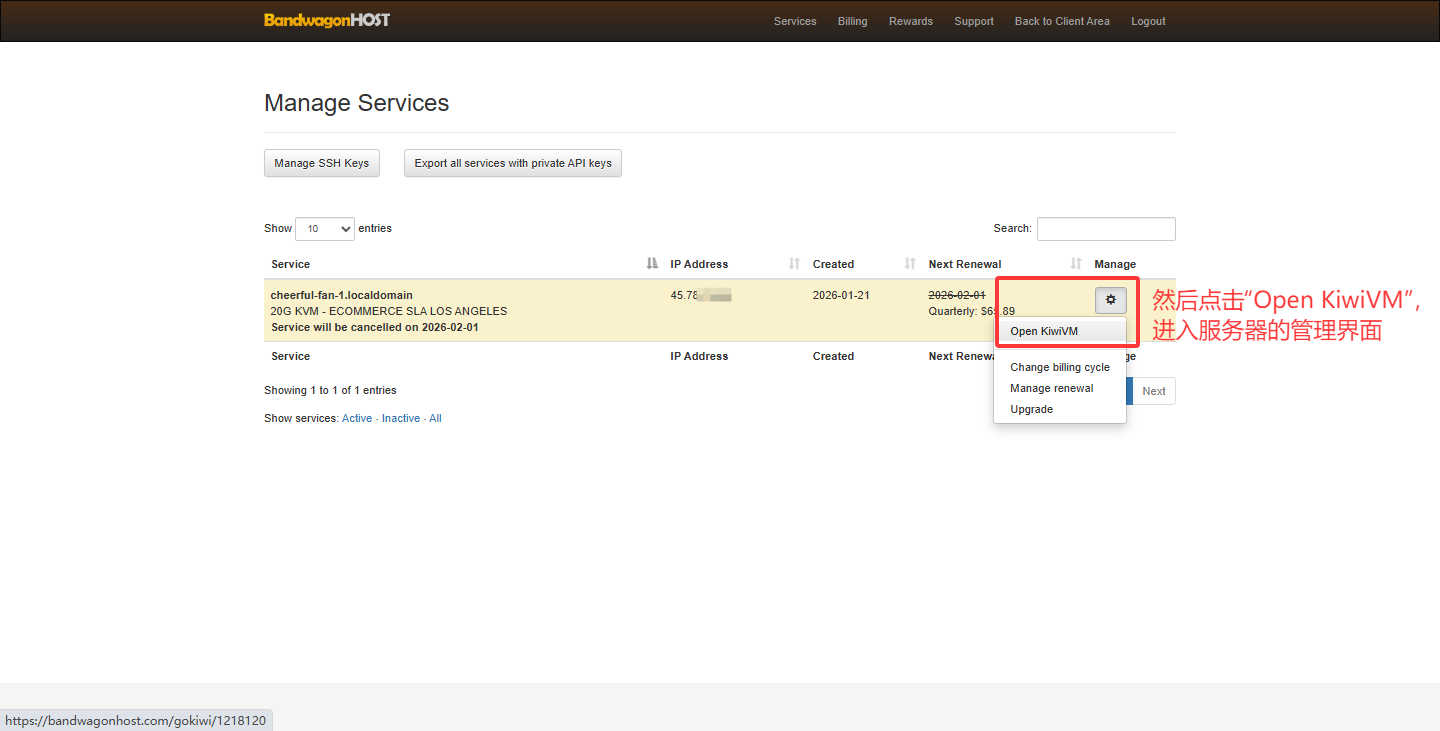Viewport: 1440px width, 731px height.
Task: Open Support from the navigation bar
Action: pyautogui.click(x=973, y=21)
